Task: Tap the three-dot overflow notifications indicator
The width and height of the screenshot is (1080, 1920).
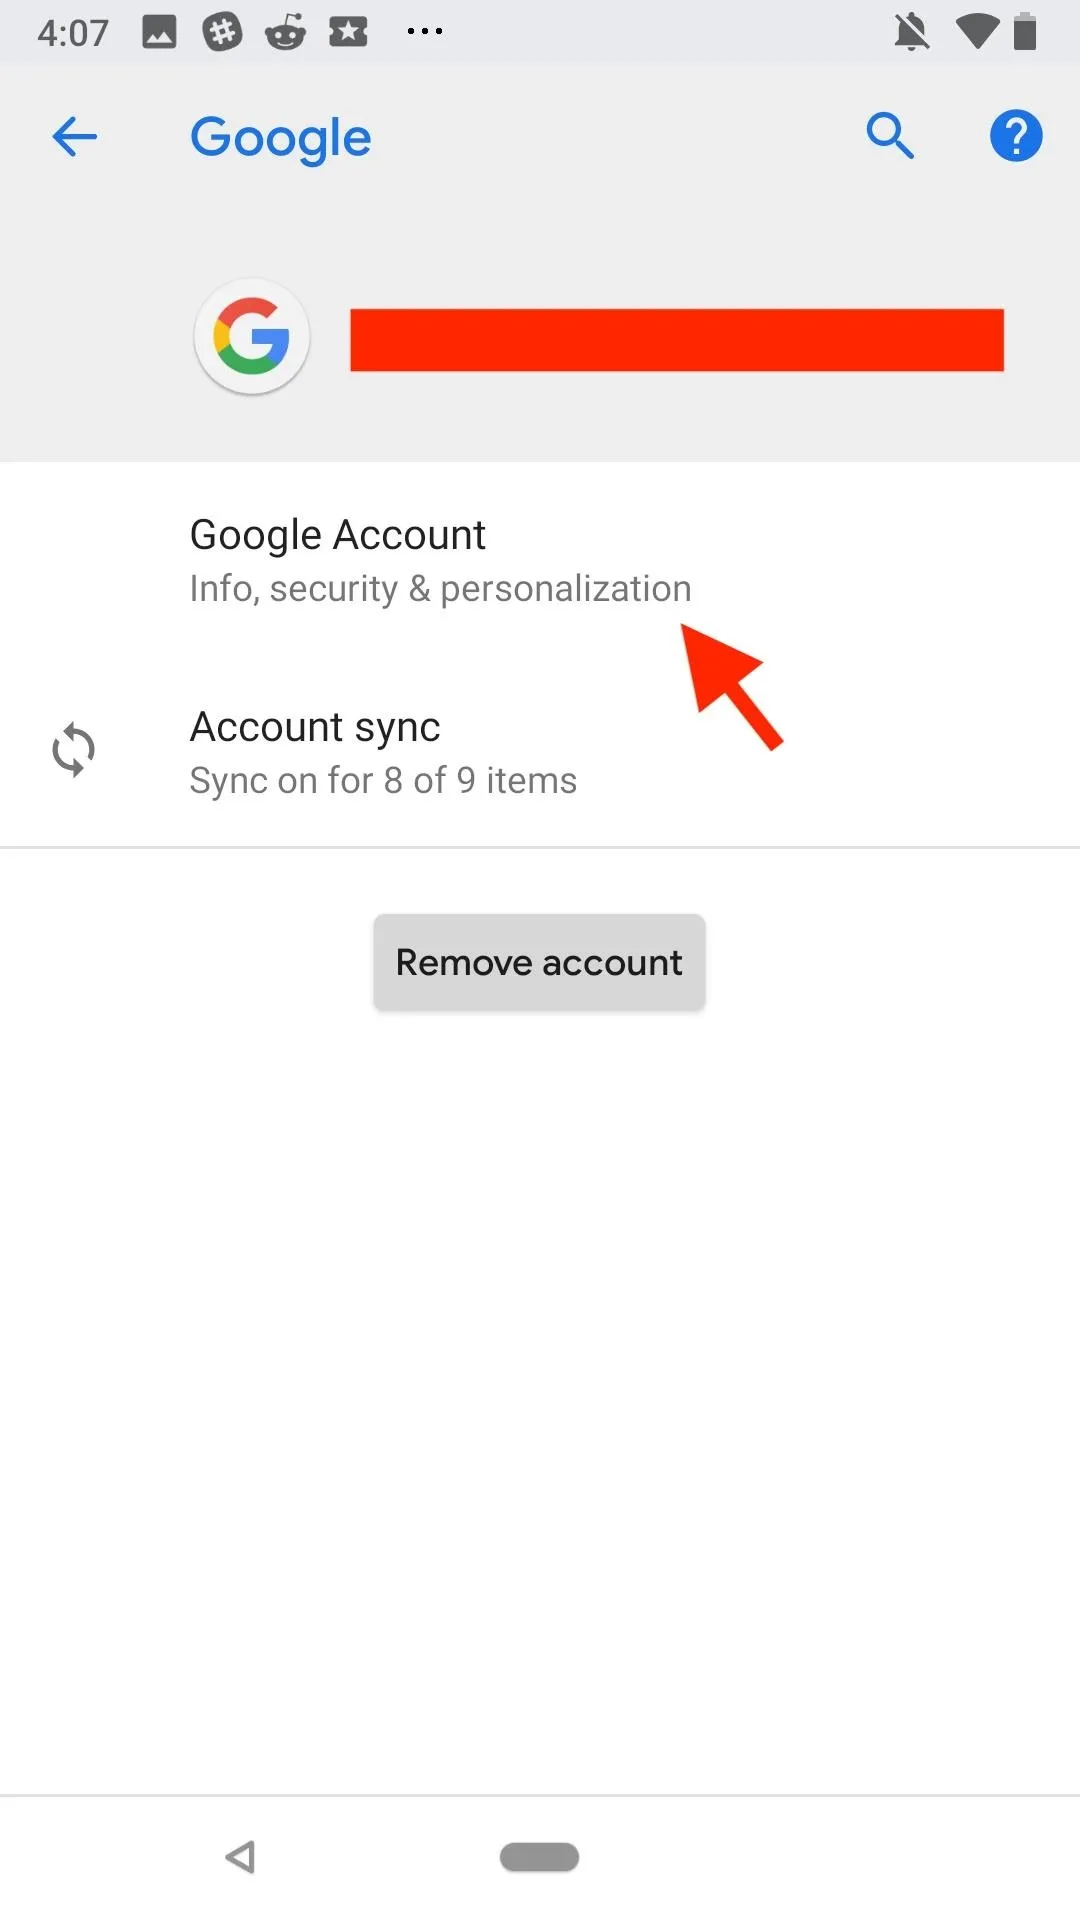Action: point(425,32)
